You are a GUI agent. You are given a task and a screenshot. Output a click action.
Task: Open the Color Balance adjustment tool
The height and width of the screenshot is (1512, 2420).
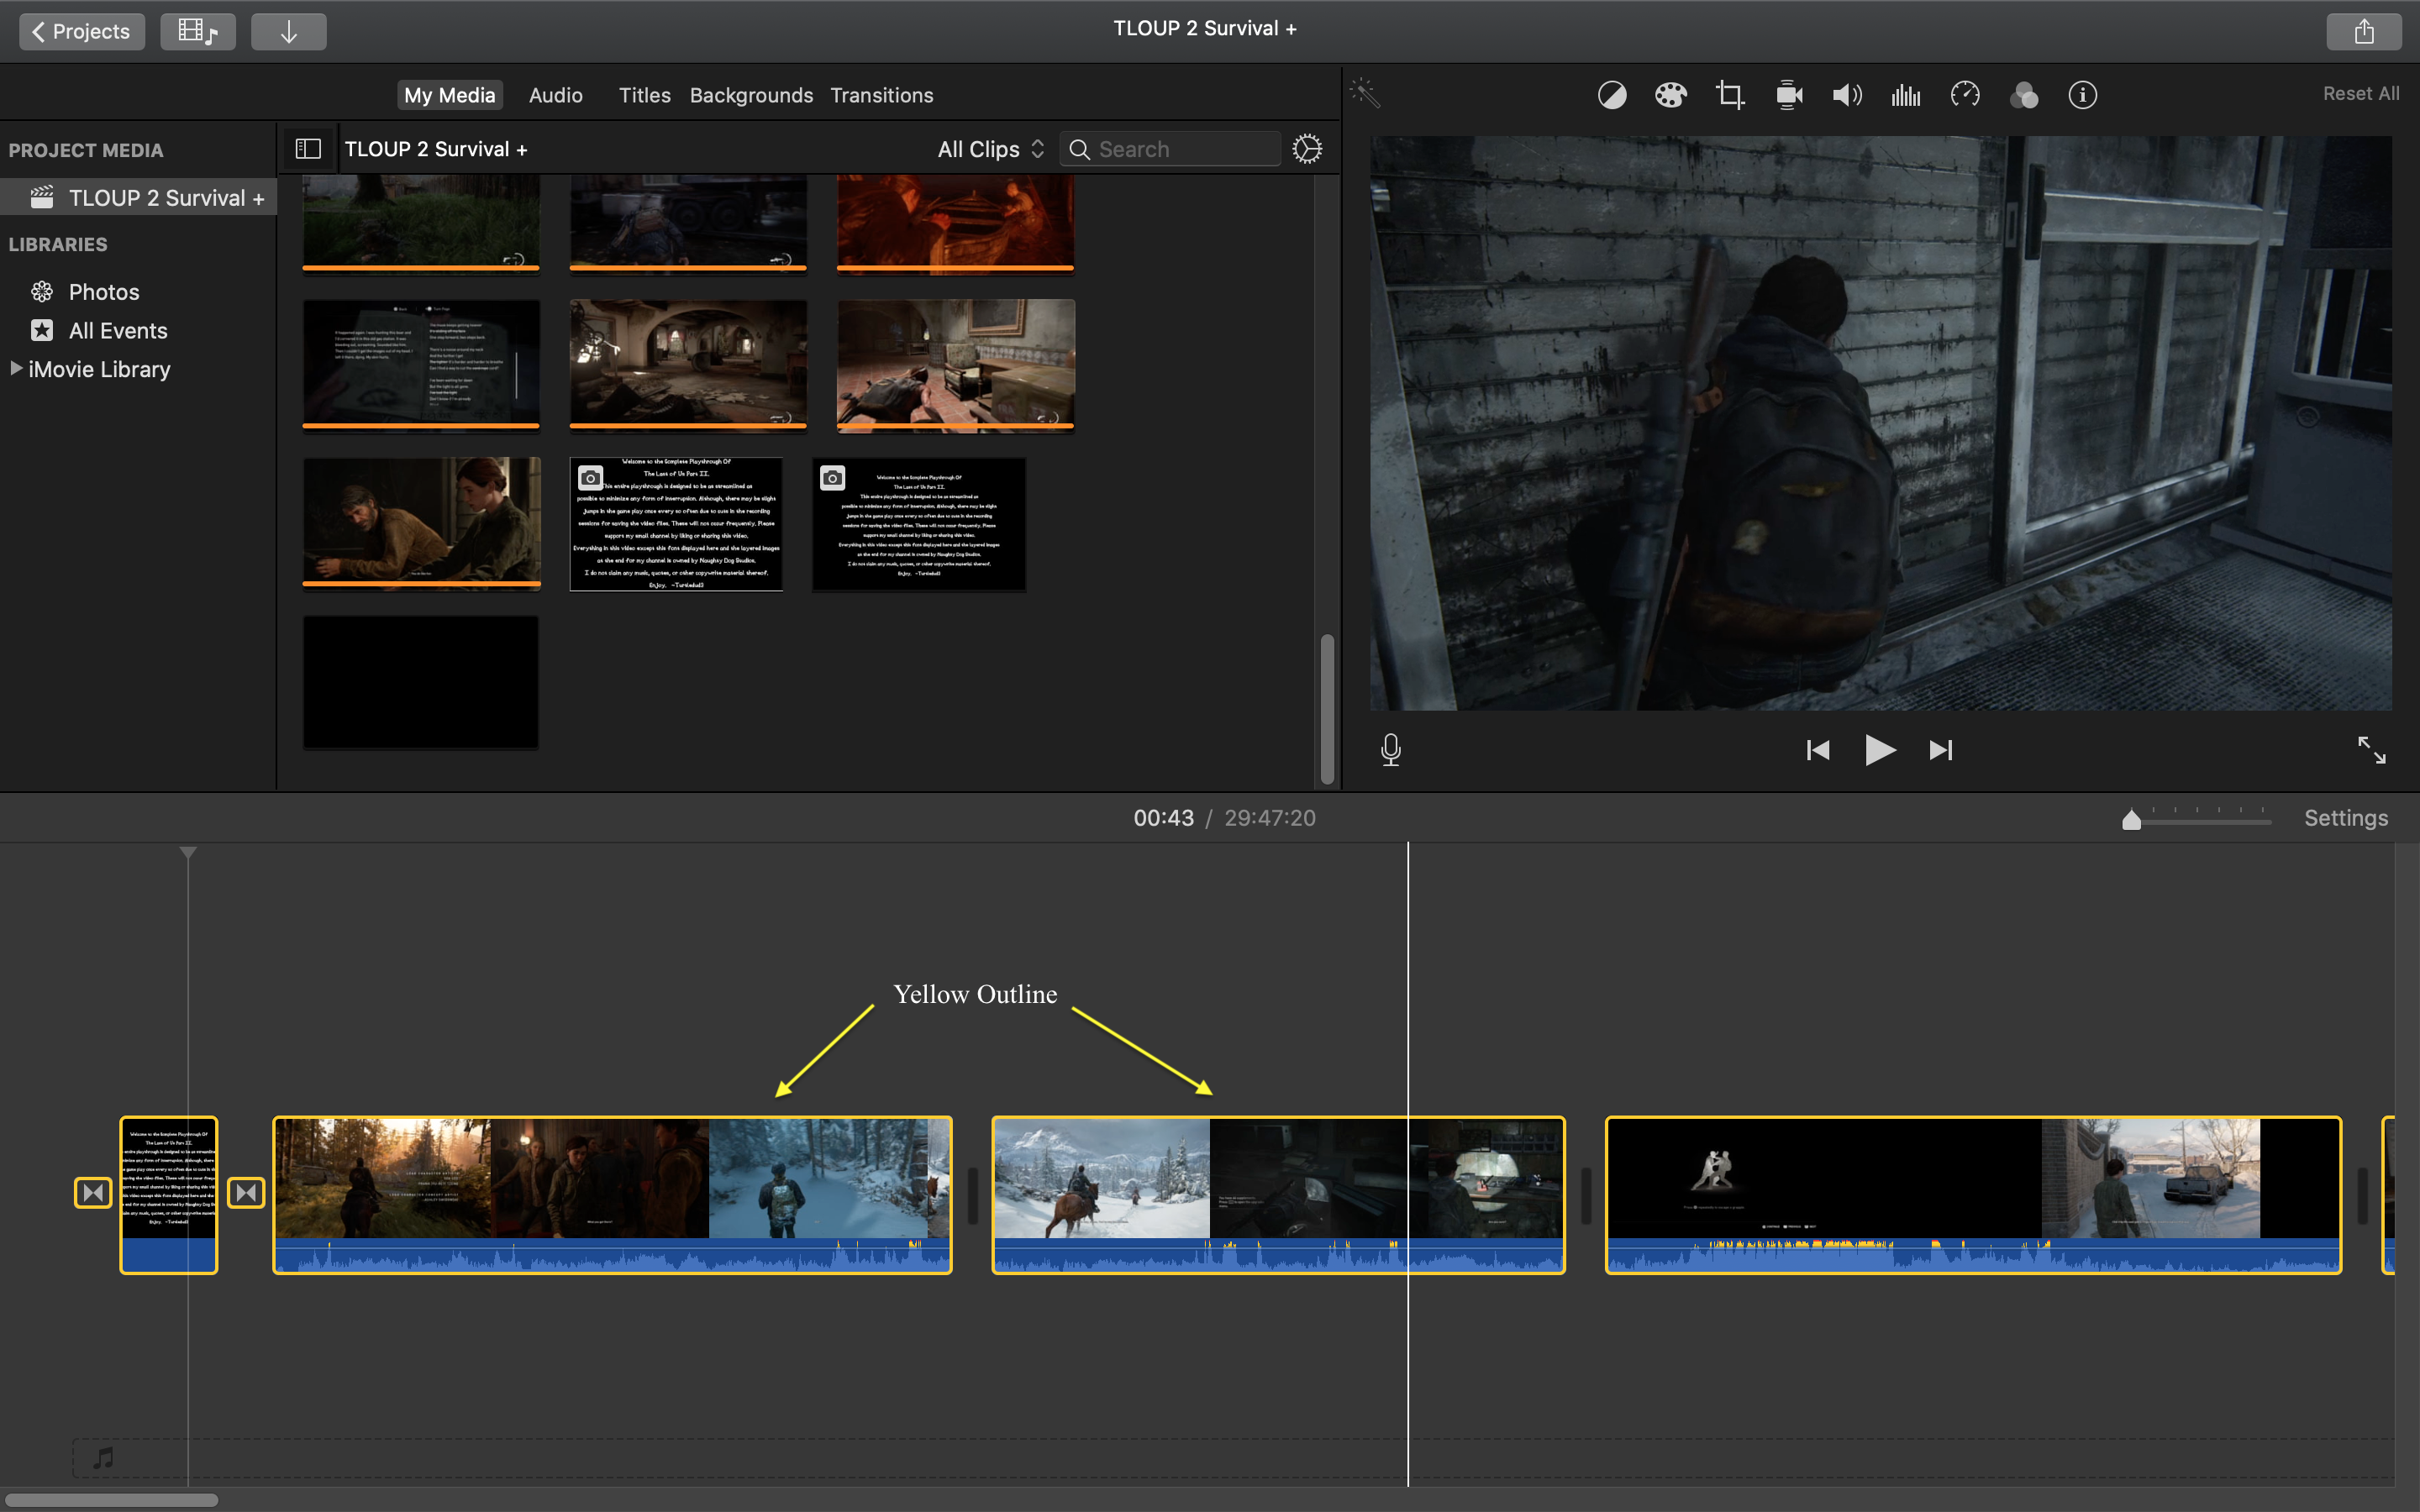click(x=1612, y=95)
